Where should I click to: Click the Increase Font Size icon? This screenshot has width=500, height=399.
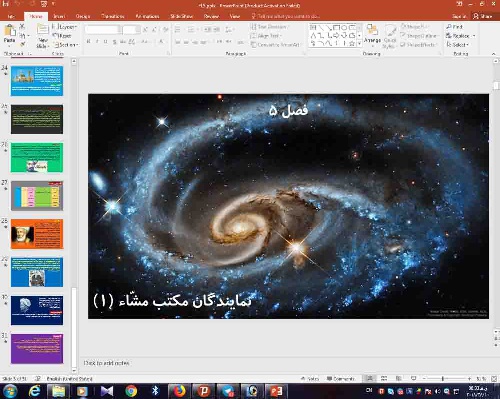click(x=145, y=30)
